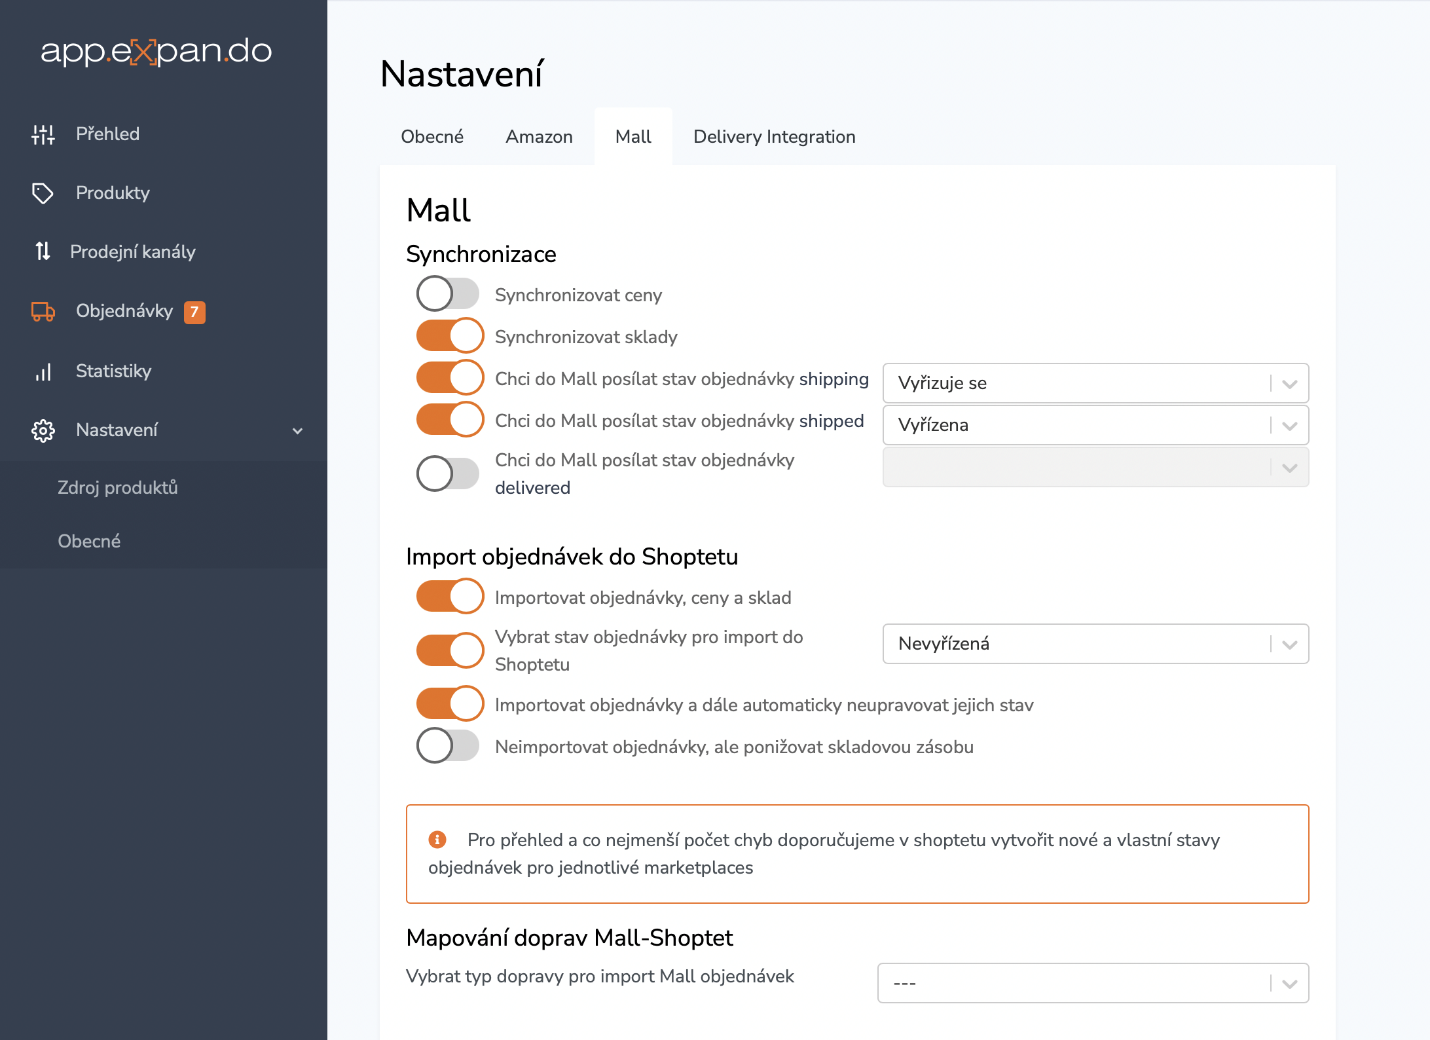
Task: Click the Synchronizovat ceny label
Action: tap(578, 295)
